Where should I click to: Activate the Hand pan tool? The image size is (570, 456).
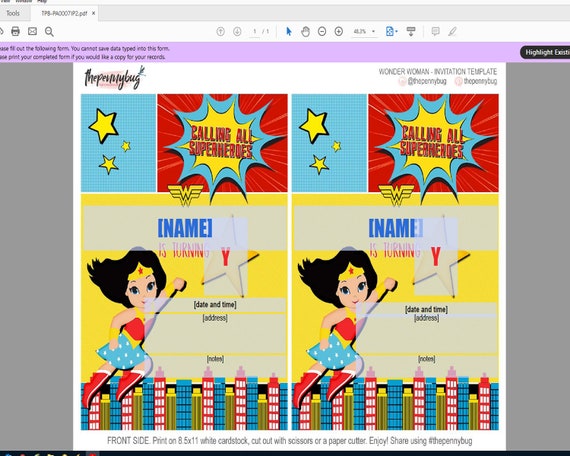[305, 32]
